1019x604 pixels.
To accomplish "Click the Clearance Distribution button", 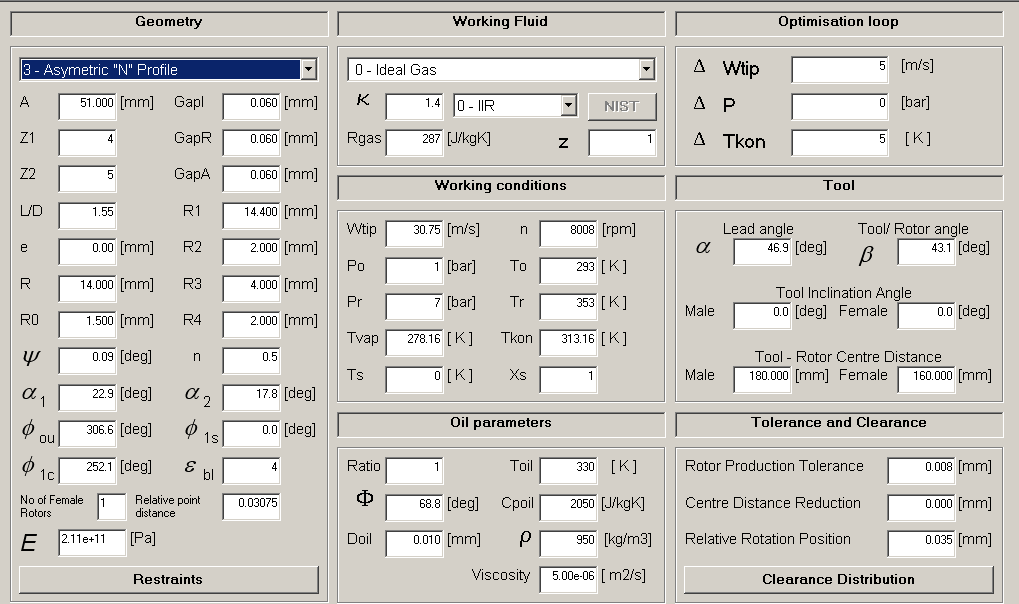I will [838, 579].
